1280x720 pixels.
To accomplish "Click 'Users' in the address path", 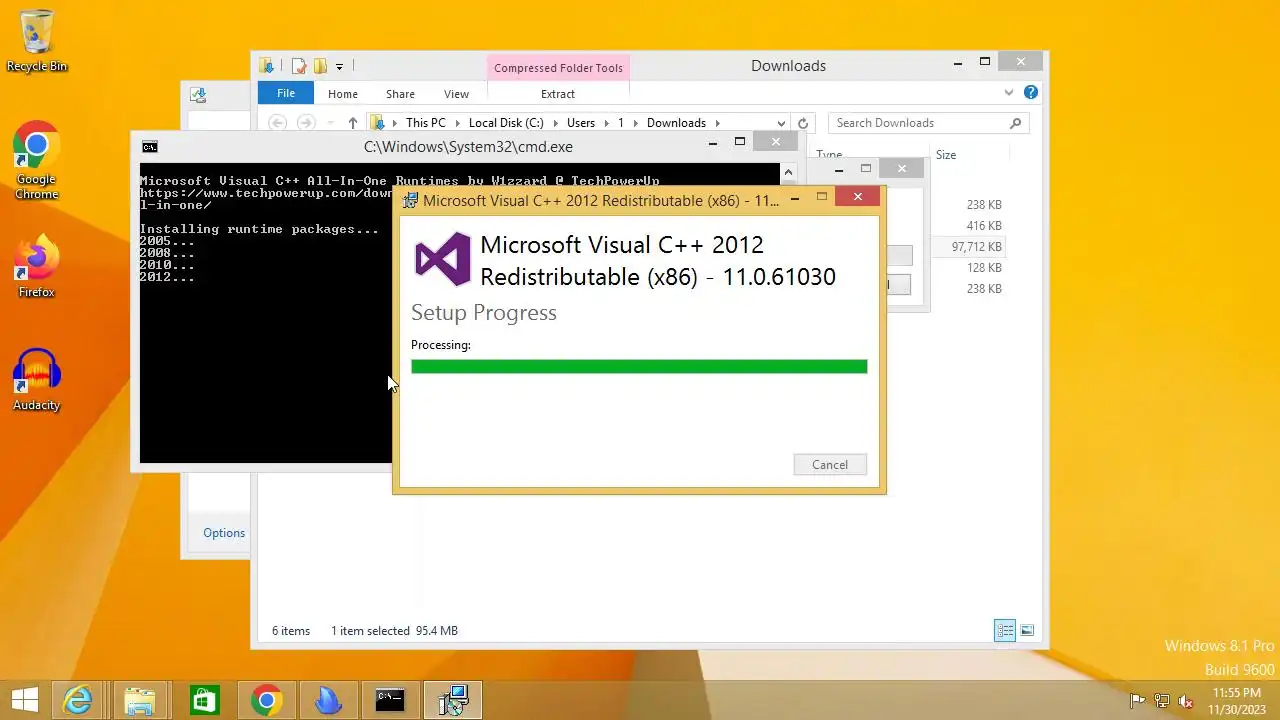I will click(581, 123).
